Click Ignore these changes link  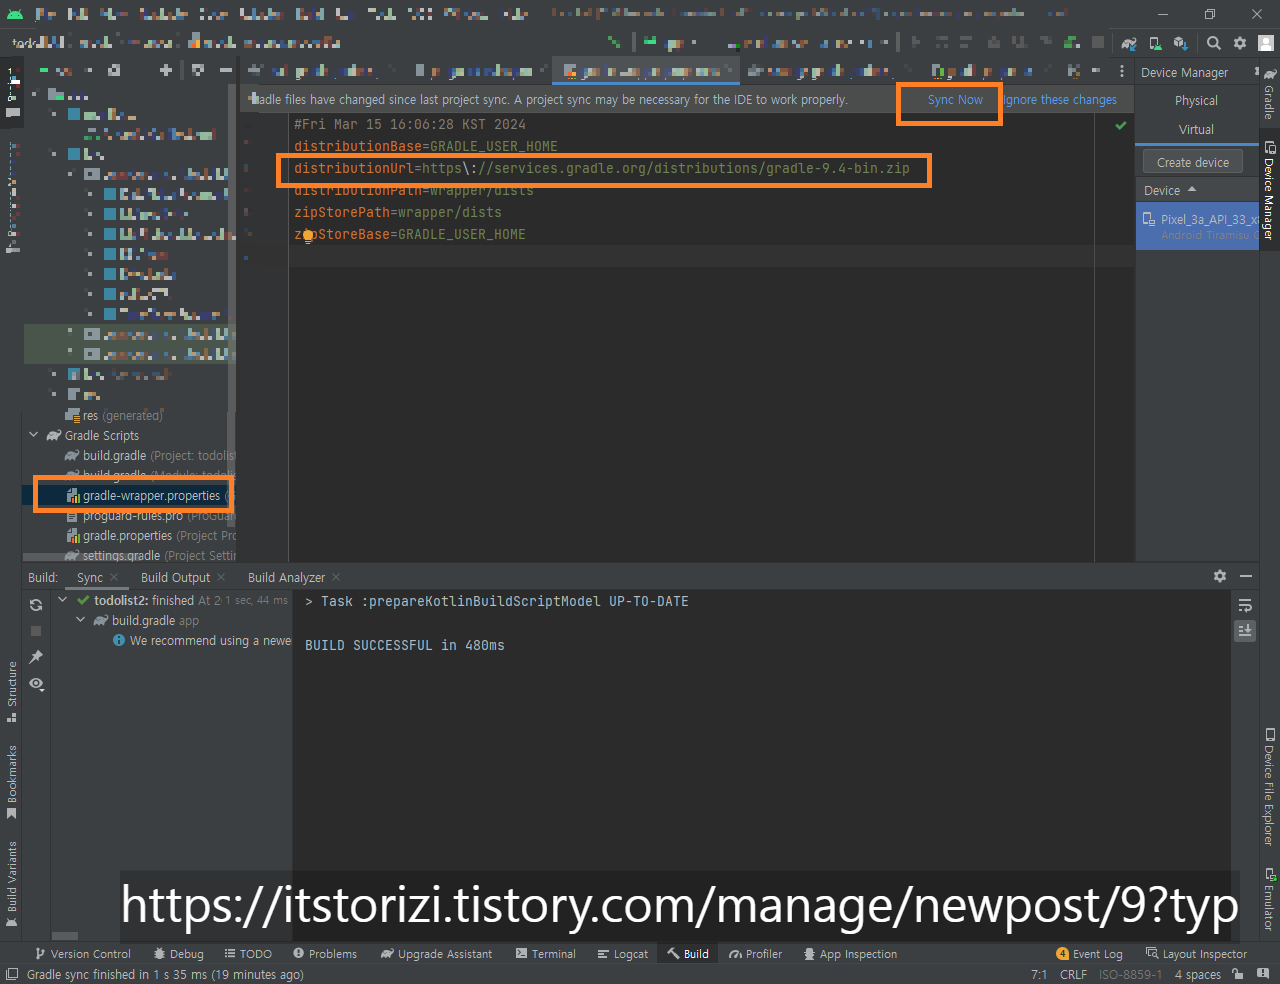point(1060,100)
